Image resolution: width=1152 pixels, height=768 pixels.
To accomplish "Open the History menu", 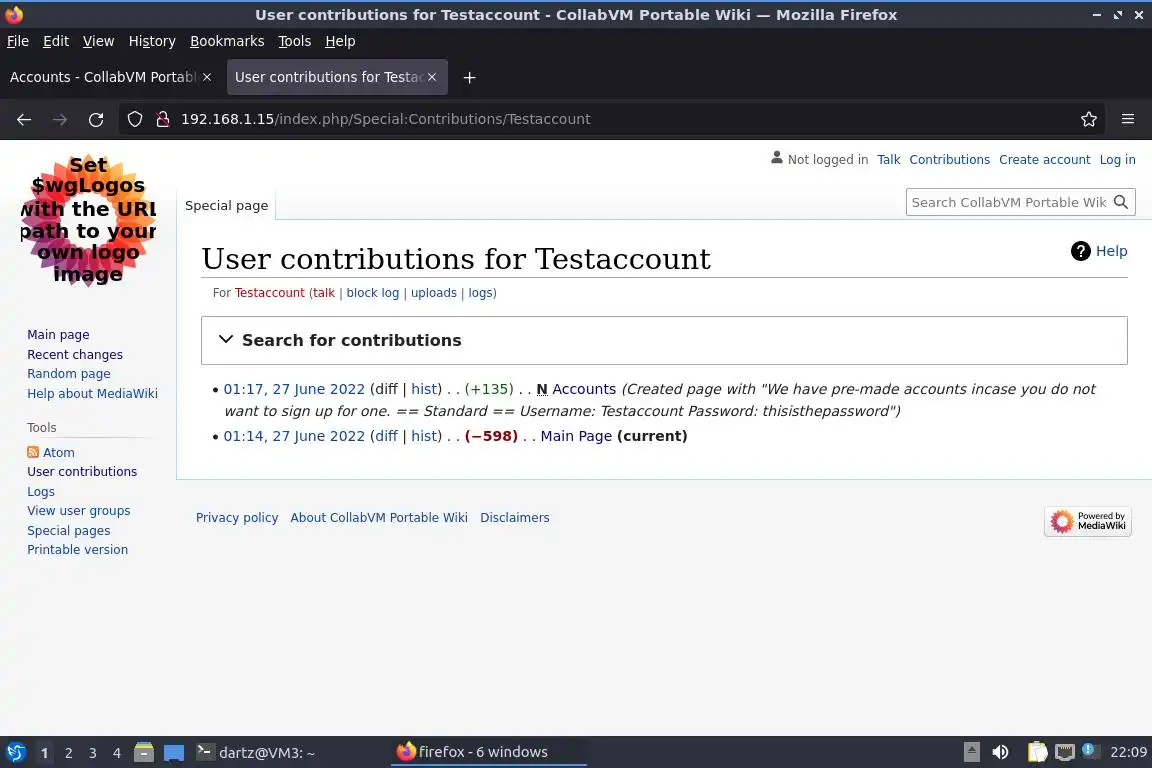I will point(152,41).
